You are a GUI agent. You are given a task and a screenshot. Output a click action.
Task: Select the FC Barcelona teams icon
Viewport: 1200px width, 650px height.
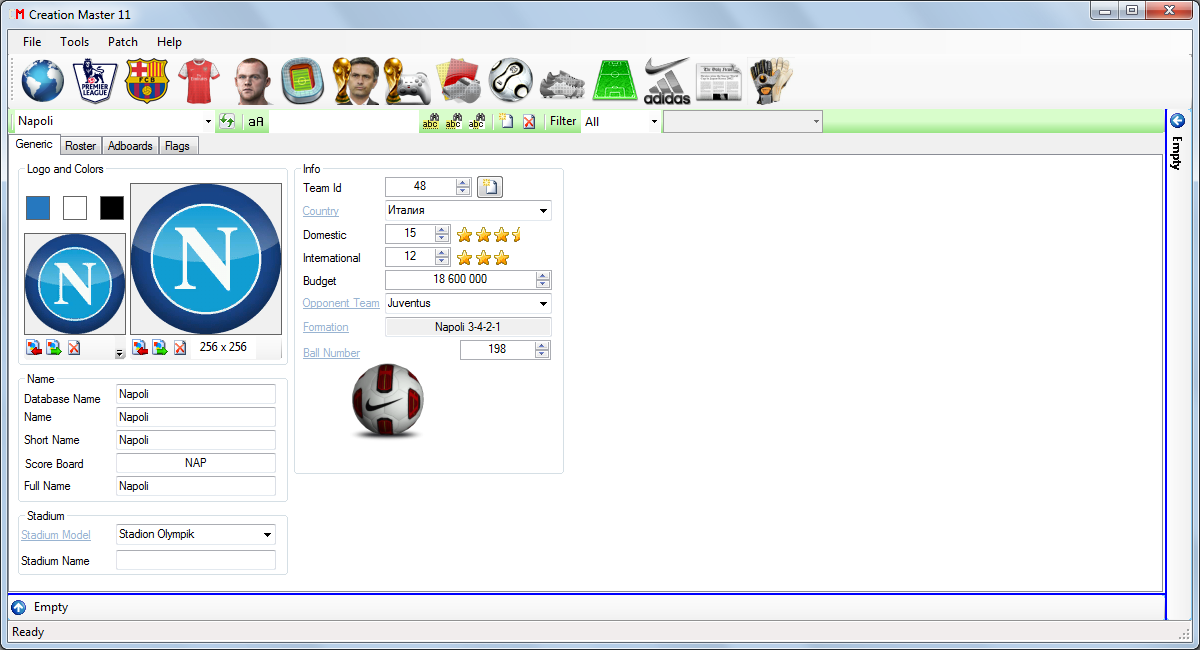[x=147, y=81]
